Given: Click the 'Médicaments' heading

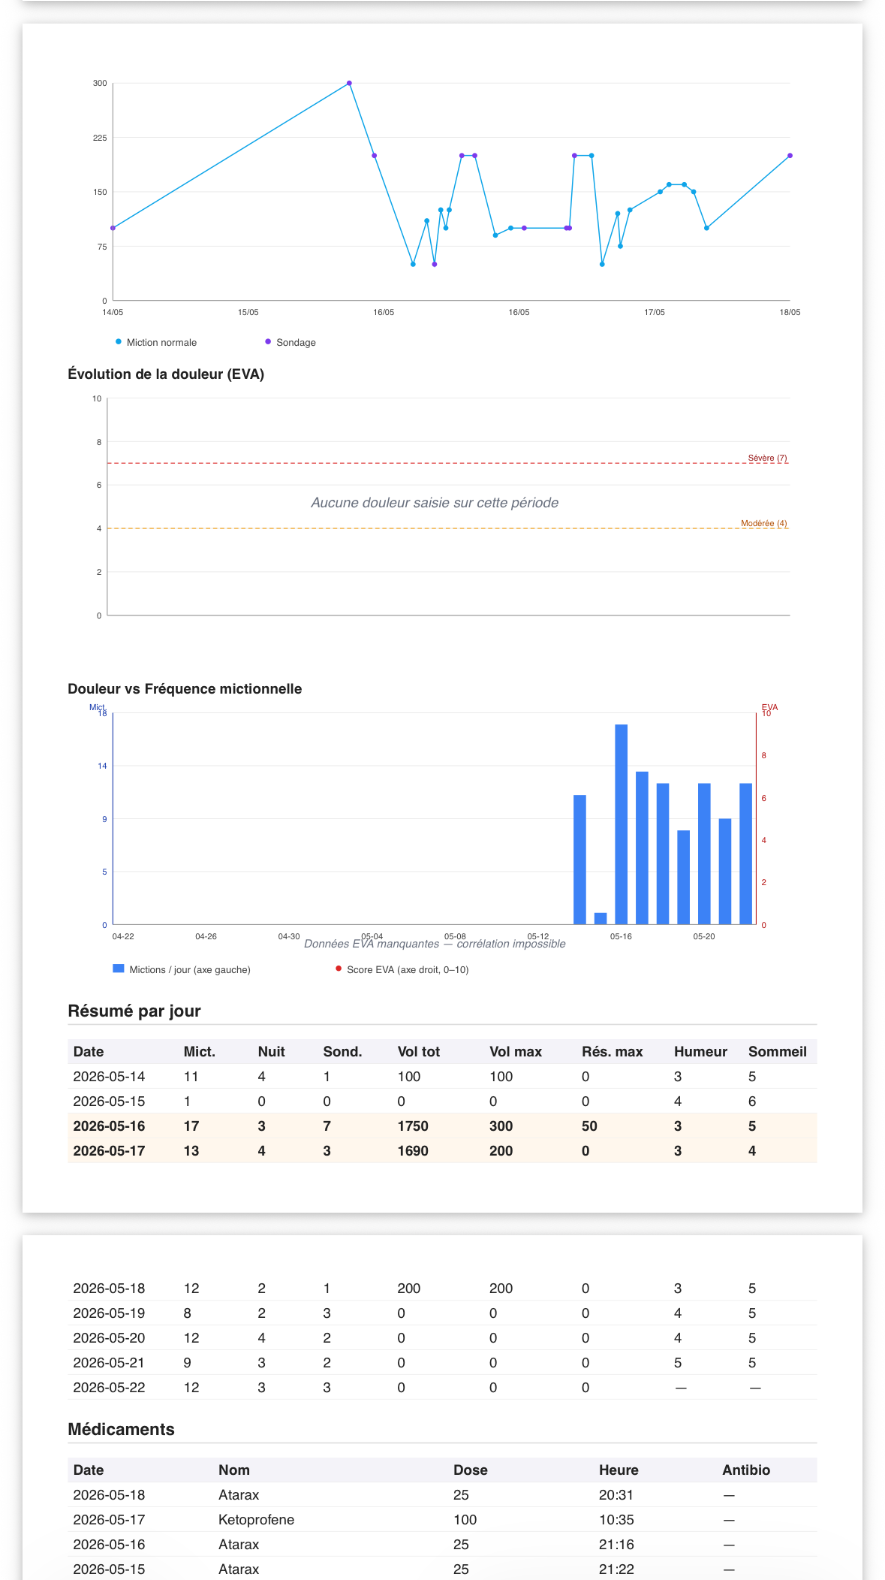Looking at the screenshot, I should coord(121,1430).
